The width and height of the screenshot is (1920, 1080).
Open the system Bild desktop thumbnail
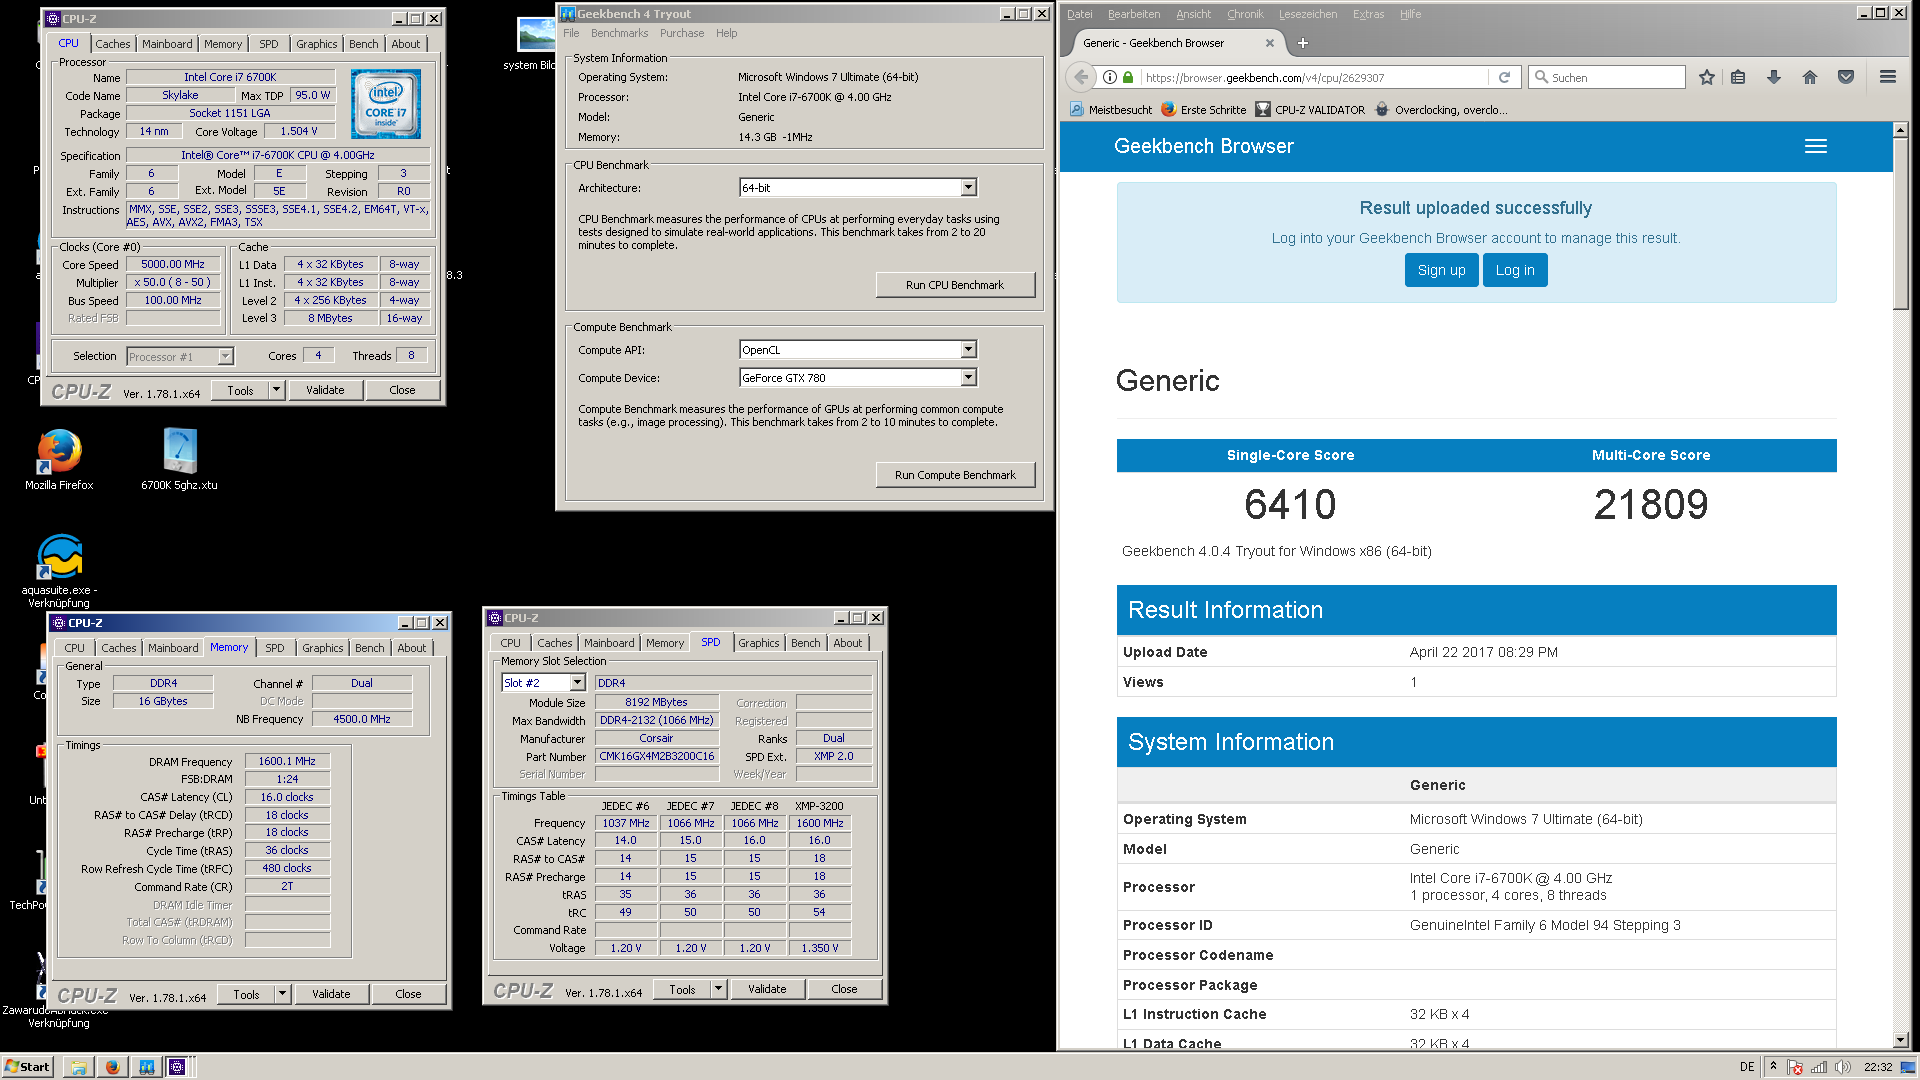point(535,44)
